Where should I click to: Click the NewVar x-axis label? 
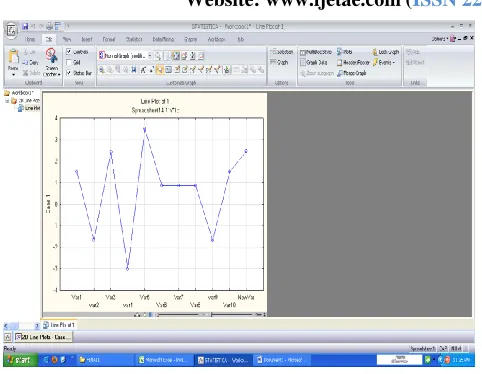click(x=246, y=297)
